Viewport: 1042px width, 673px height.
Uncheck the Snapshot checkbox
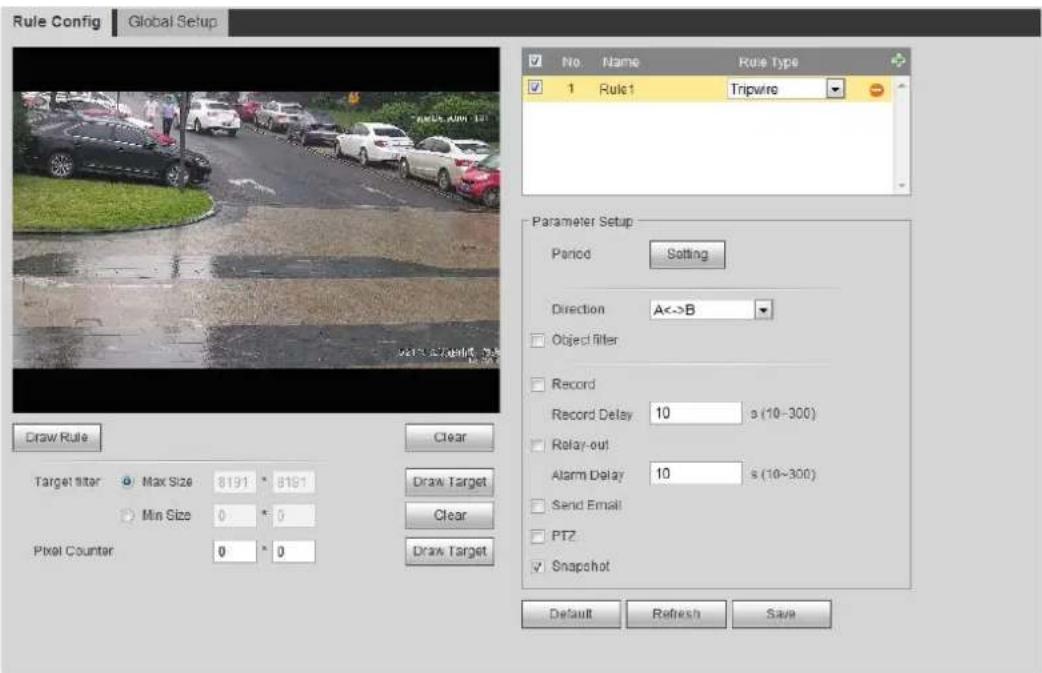(x=538, y=567)
